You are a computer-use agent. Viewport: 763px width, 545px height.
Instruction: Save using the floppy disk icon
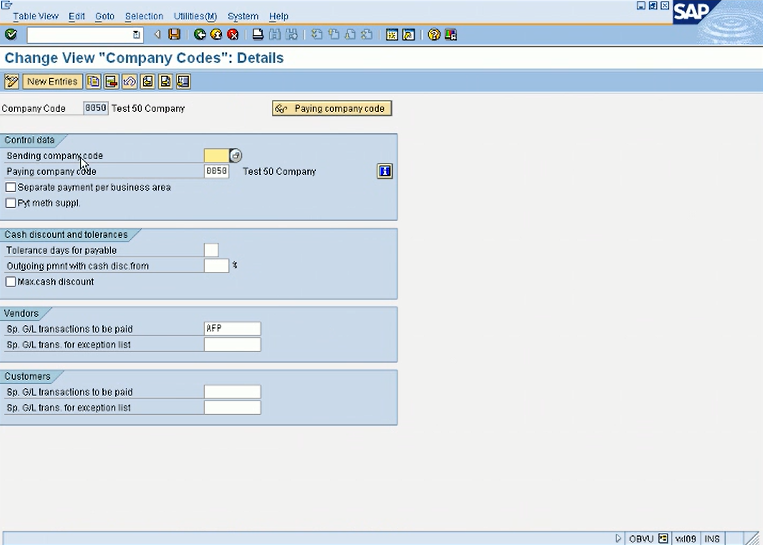(x=174, y=35)
